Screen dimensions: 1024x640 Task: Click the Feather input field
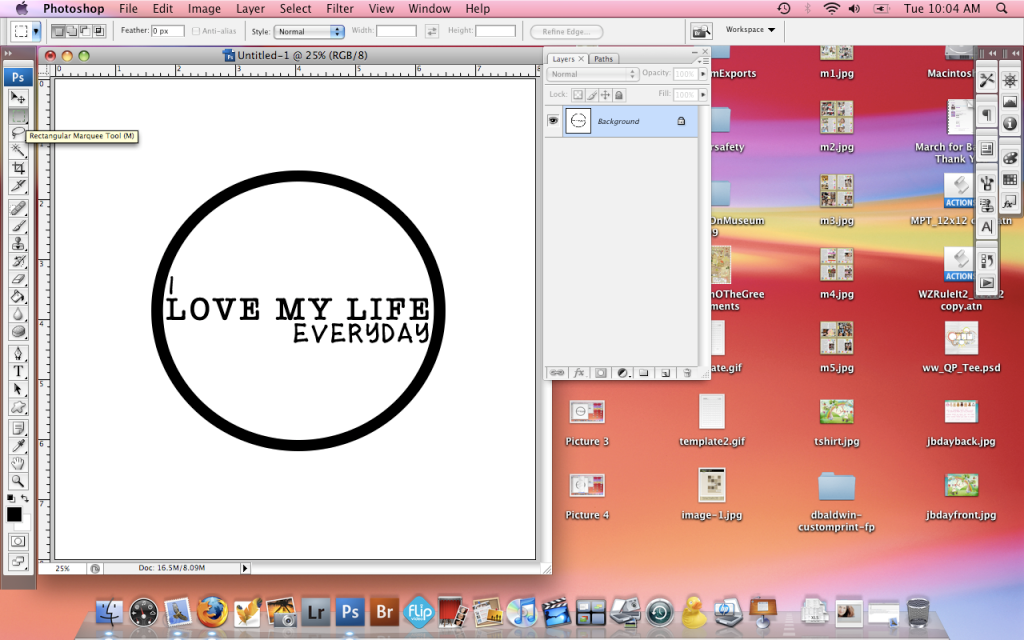pyautogui.click(x=167, y=31)
